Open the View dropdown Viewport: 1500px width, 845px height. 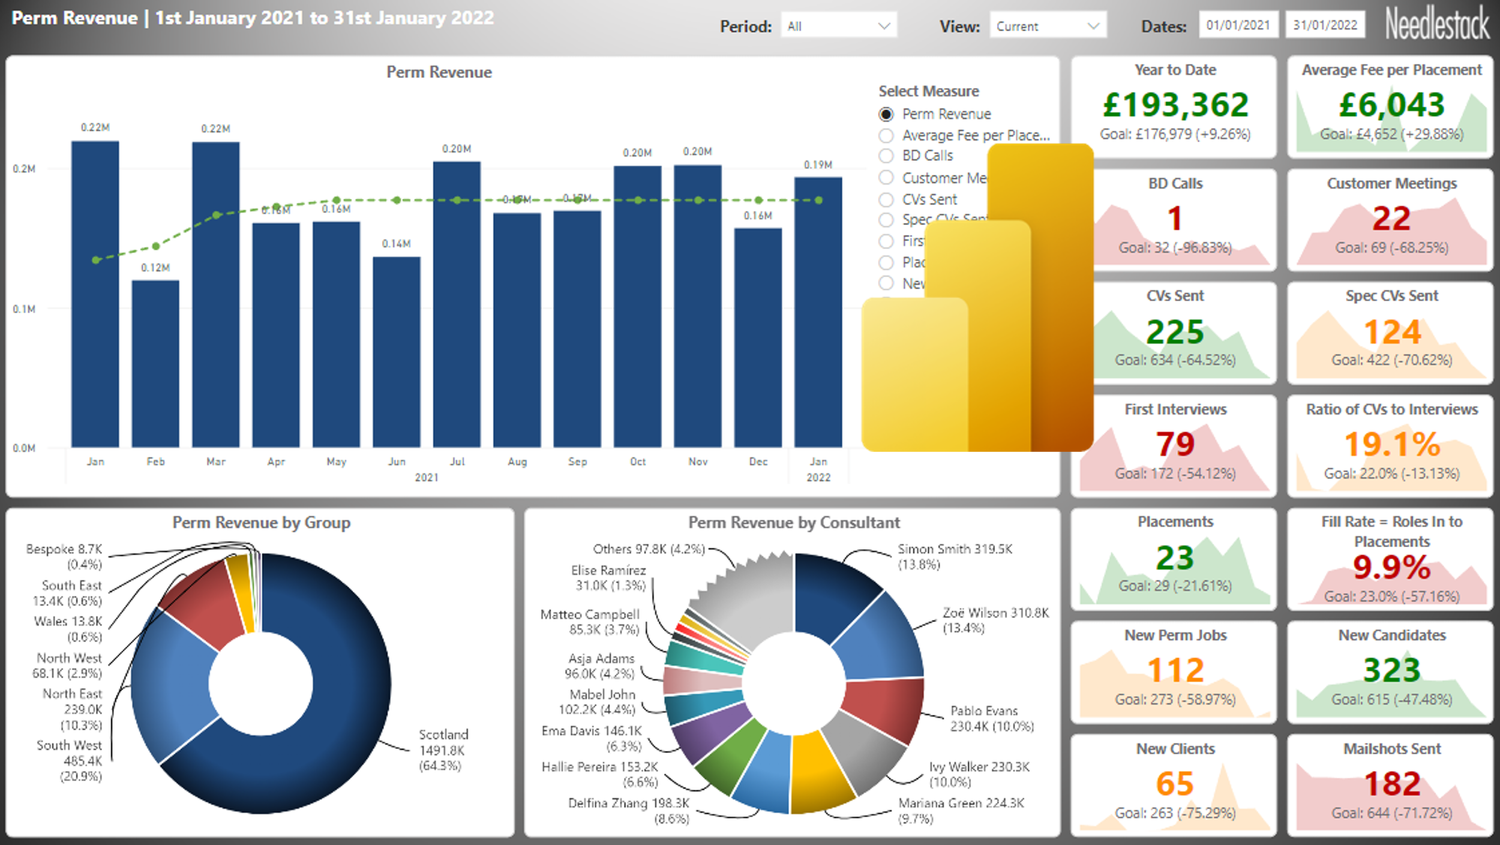pos(1047,25)
